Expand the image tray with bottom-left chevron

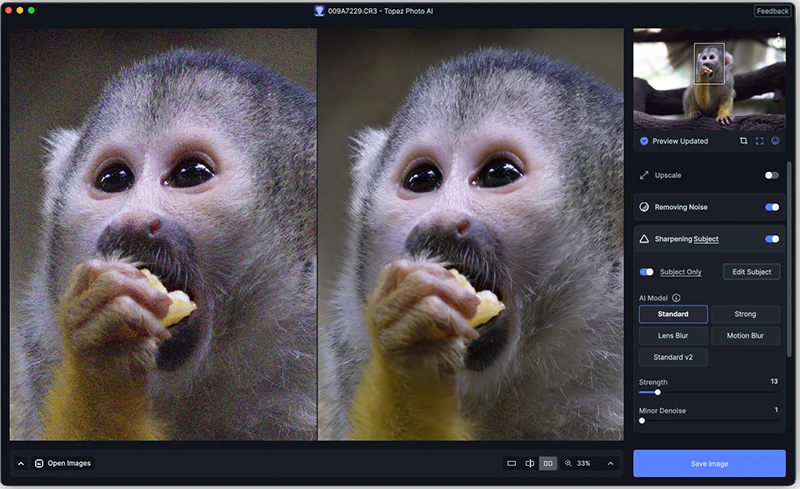(x=21, y=463)
